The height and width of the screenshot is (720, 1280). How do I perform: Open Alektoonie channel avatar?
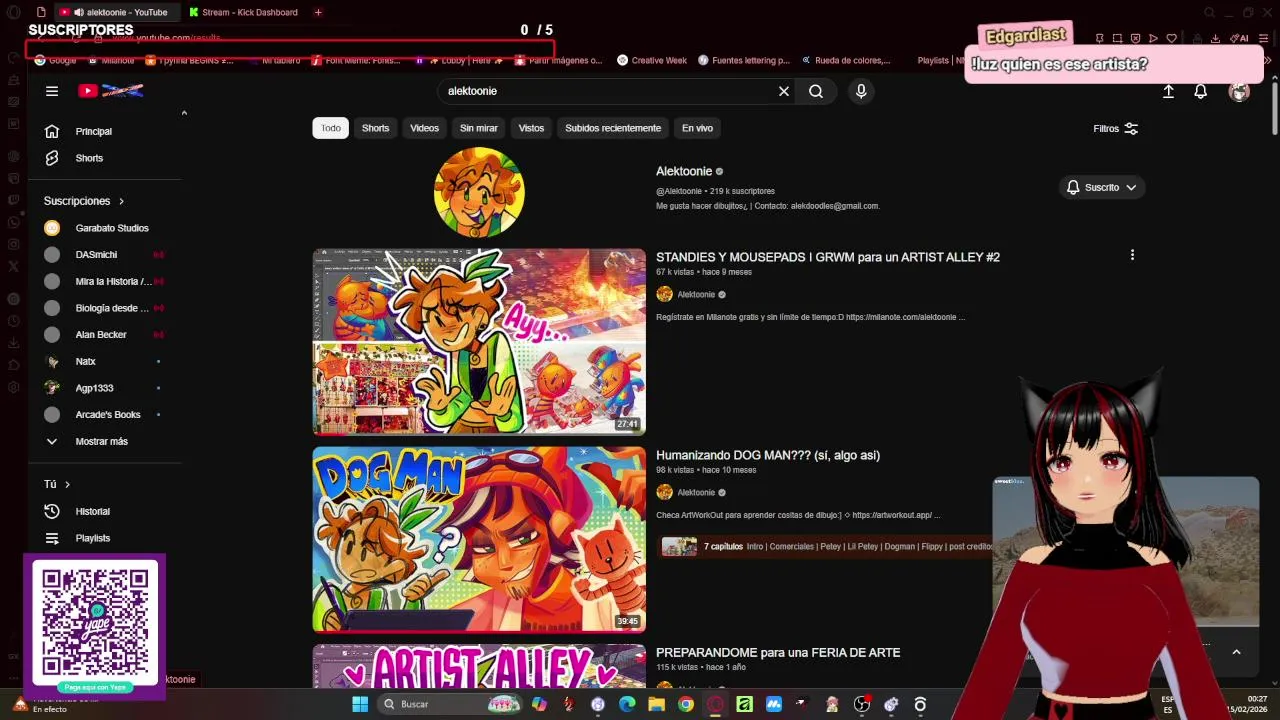point(479,192)
